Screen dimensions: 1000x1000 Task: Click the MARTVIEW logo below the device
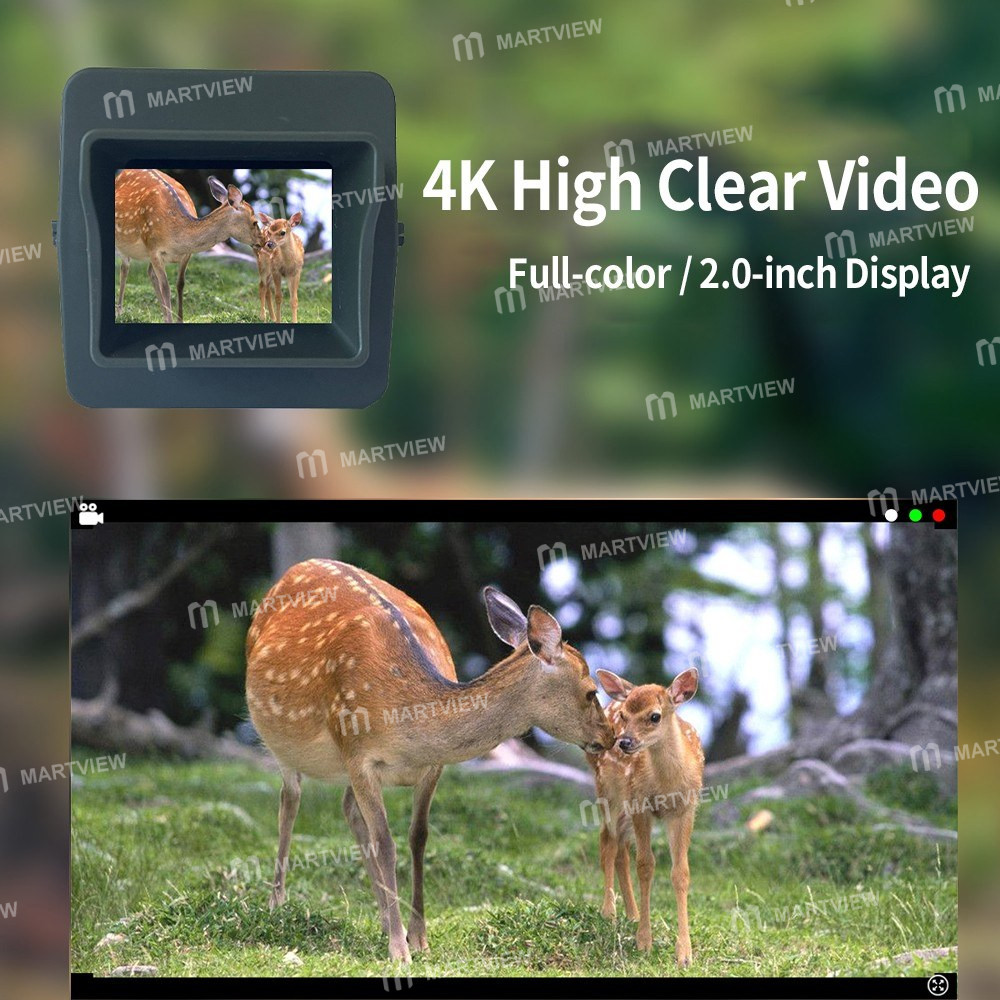[x=370, y=458]
